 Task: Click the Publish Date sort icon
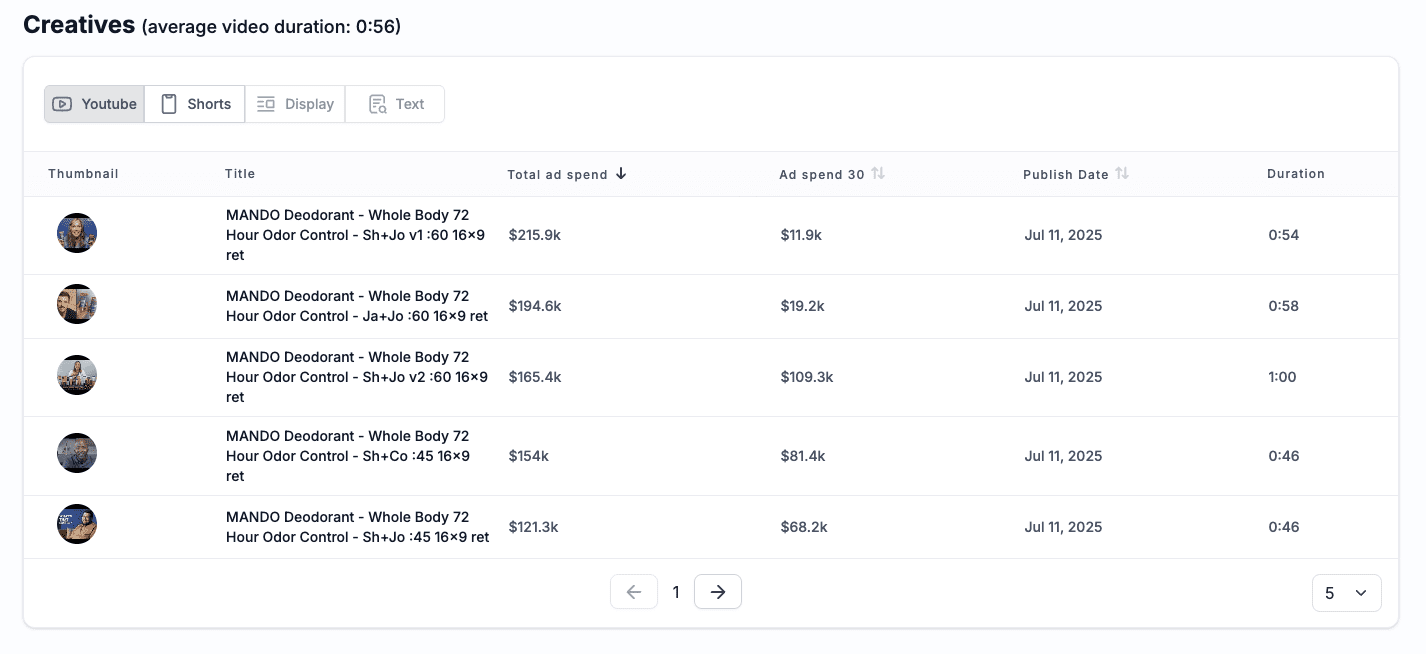[x=1122, y=174]
